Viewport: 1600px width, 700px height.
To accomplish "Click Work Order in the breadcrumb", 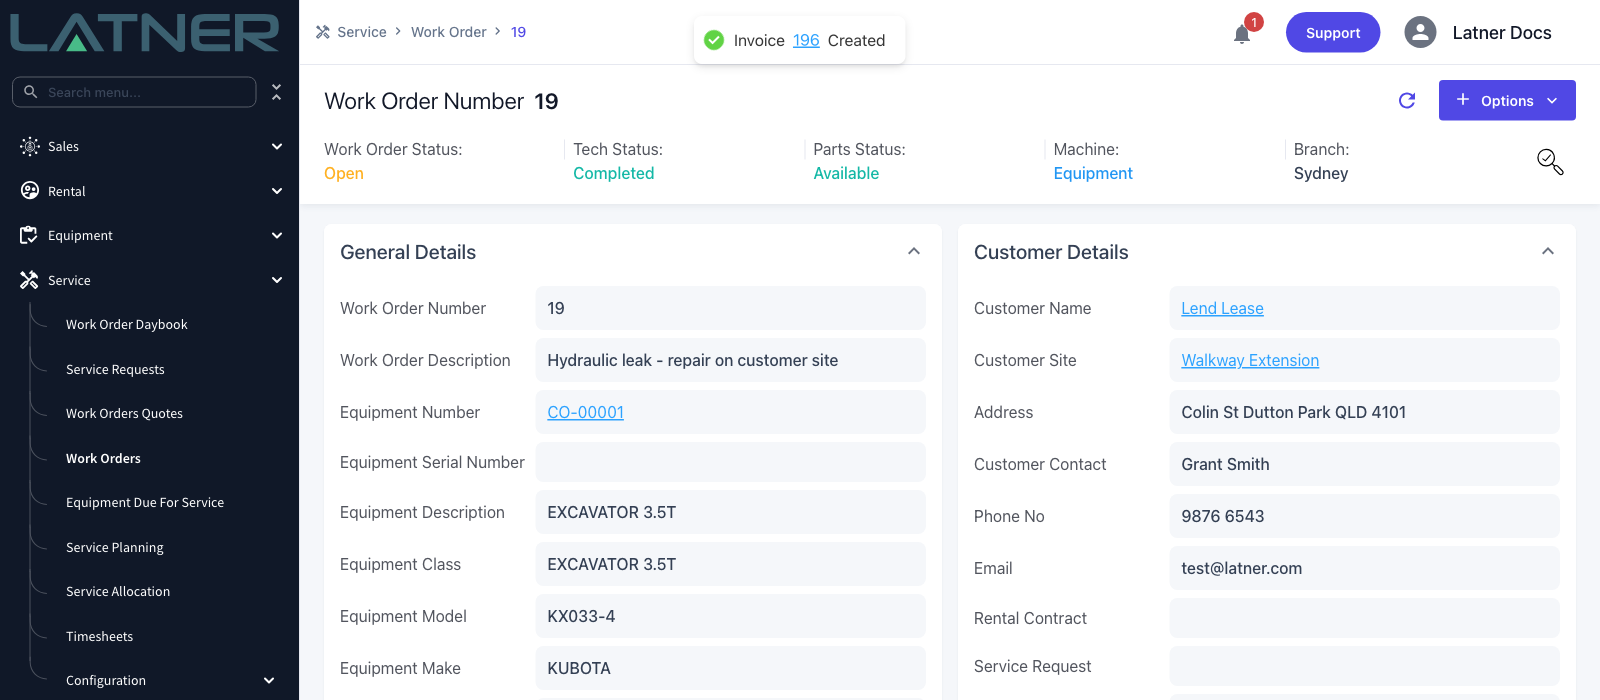I will tap(449, 32).
